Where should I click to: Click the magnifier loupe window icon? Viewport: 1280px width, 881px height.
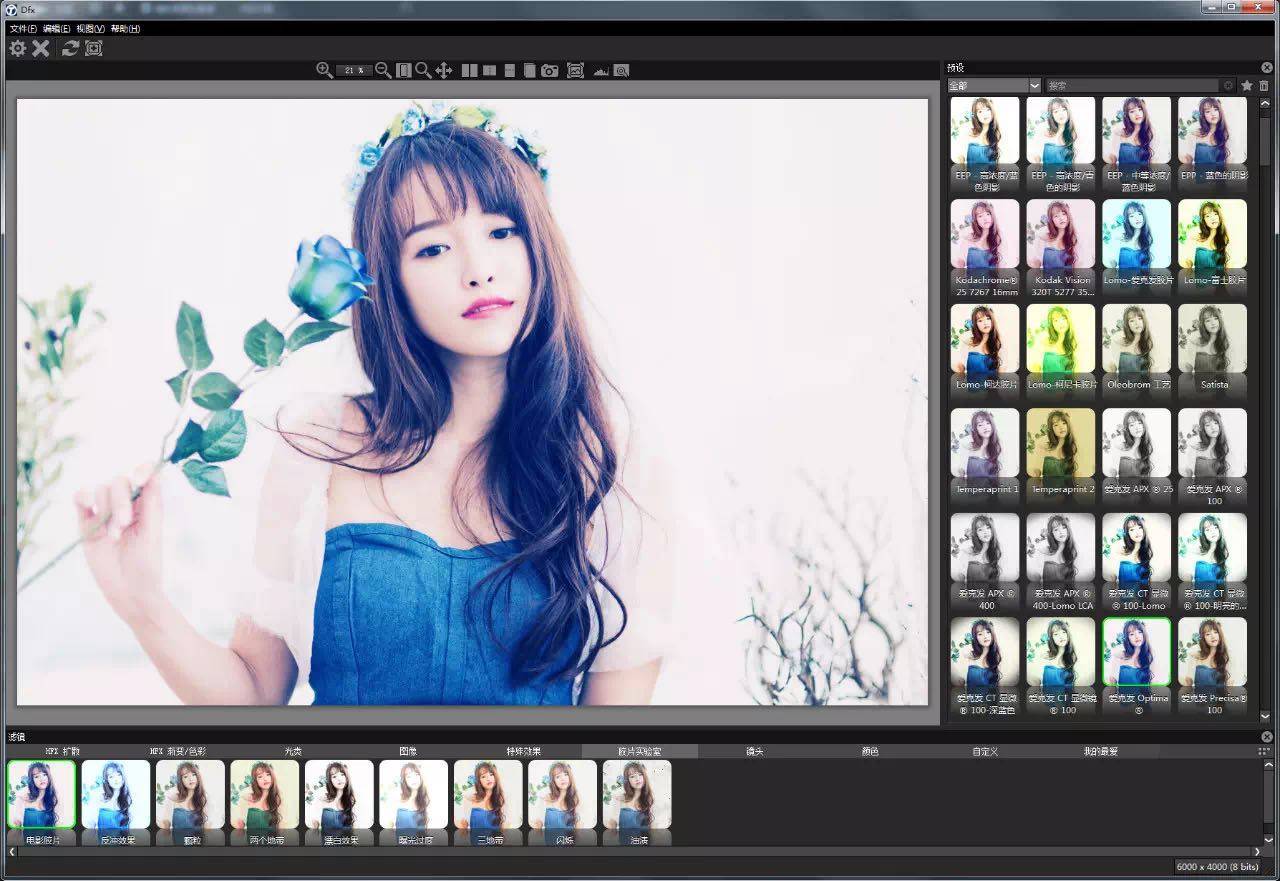(621, 70)
